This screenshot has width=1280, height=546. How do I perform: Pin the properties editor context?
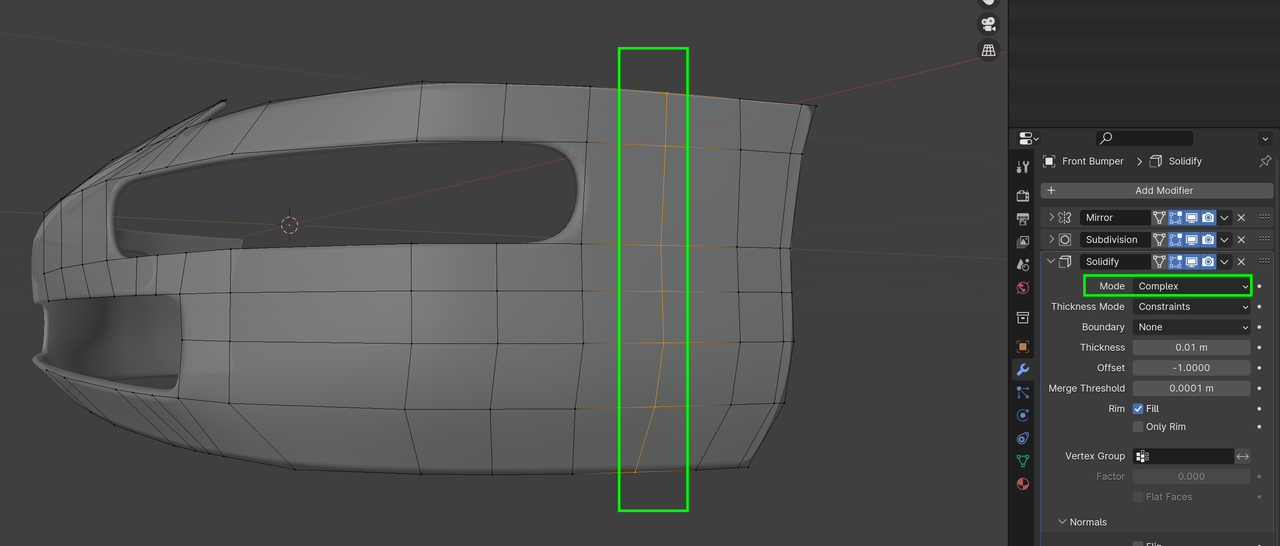click(x=1265, y=161)
